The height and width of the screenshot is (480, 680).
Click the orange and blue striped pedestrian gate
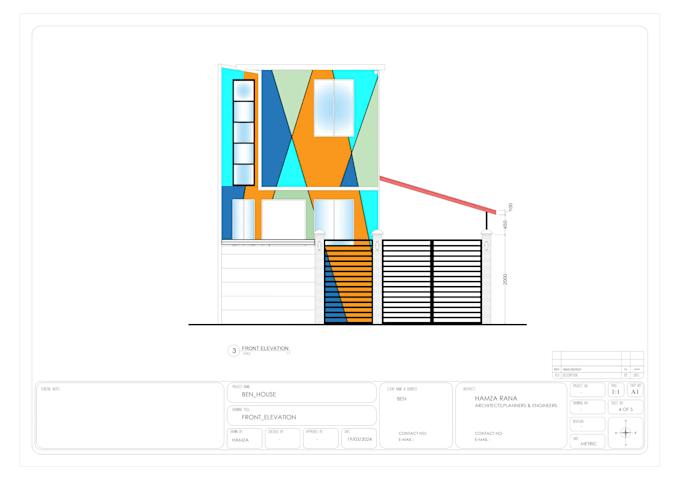[x=348, y=282]
